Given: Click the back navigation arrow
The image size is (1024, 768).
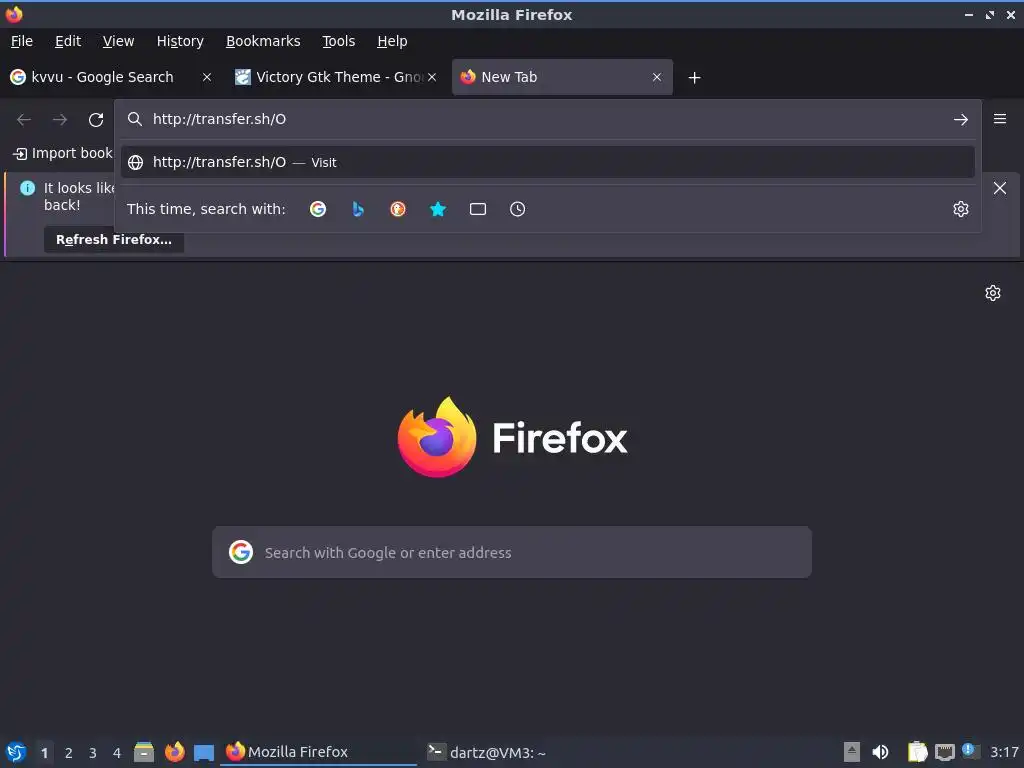Looking at the screenshot, I should point(24,120).
